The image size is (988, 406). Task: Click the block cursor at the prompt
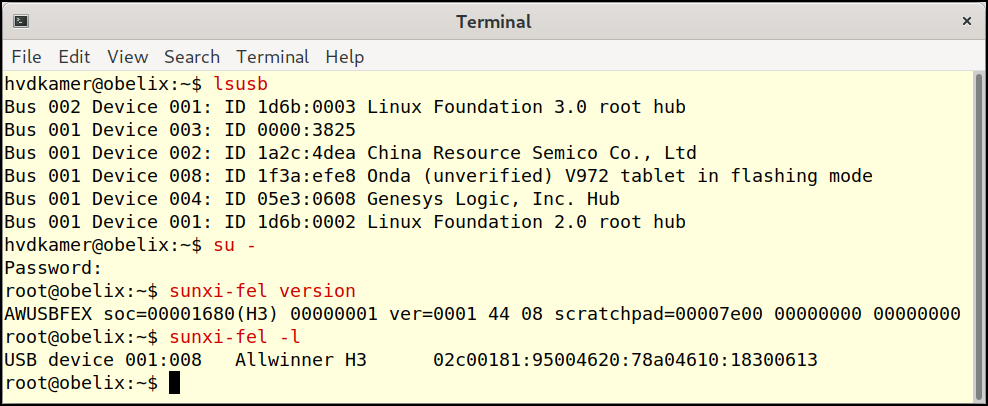(x=175, y=383)
